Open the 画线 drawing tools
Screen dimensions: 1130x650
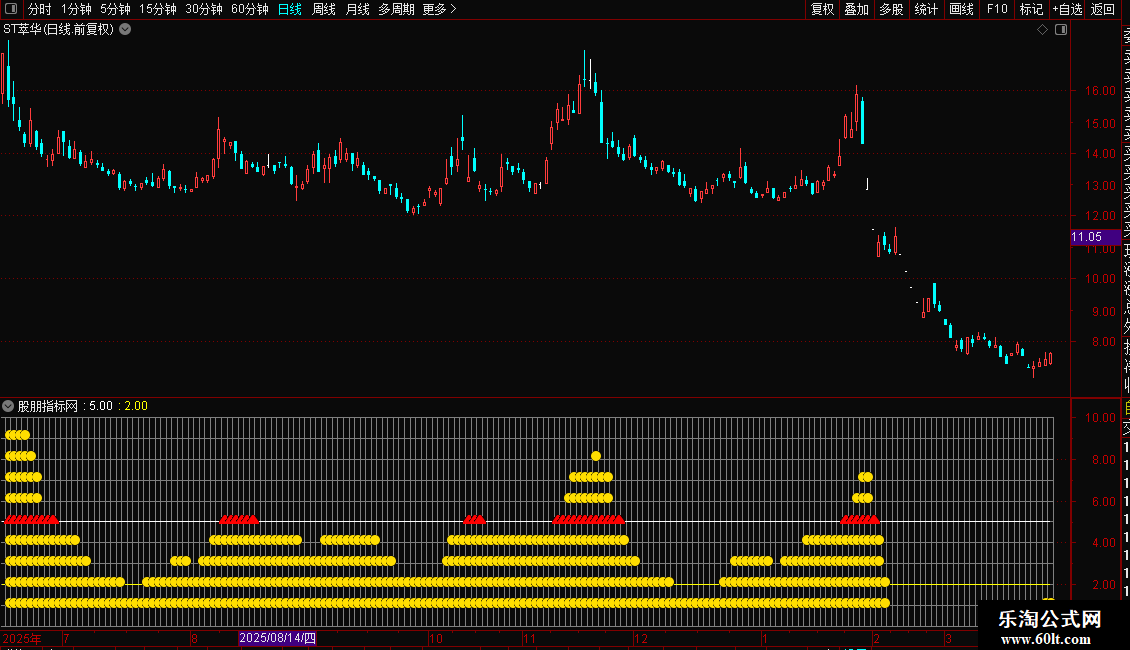[961, 9]
